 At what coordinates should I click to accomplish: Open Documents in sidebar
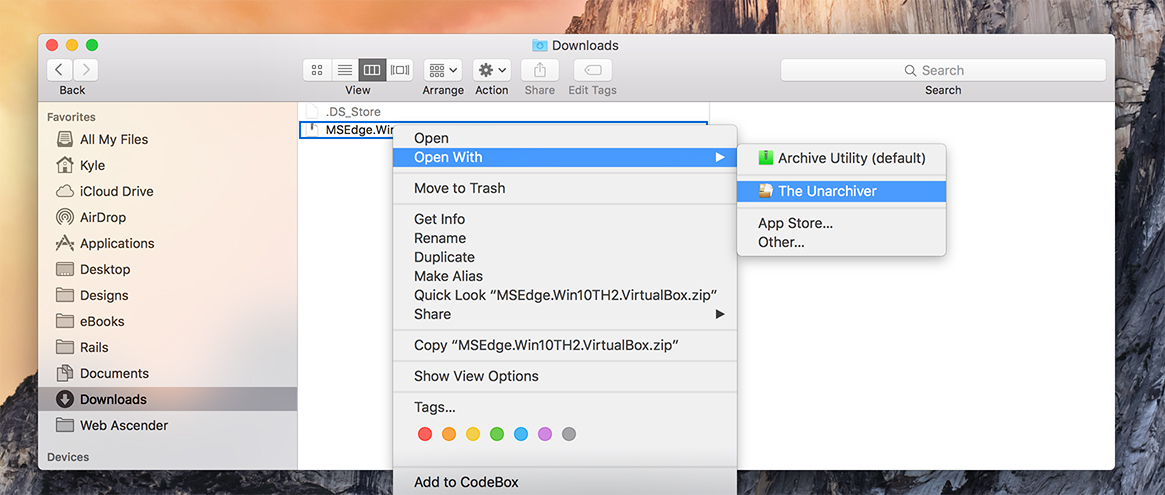[168, 373]
